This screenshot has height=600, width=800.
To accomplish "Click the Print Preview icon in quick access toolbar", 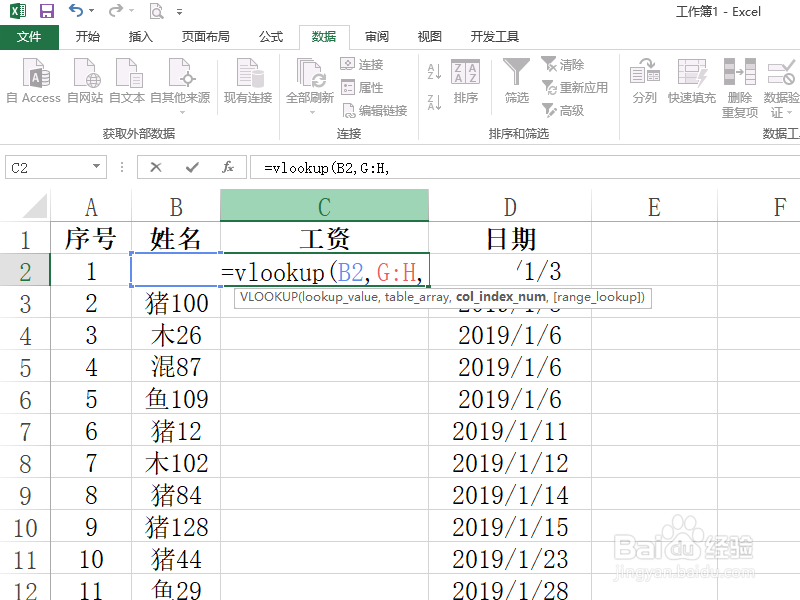I will click(x=156, y=11).
